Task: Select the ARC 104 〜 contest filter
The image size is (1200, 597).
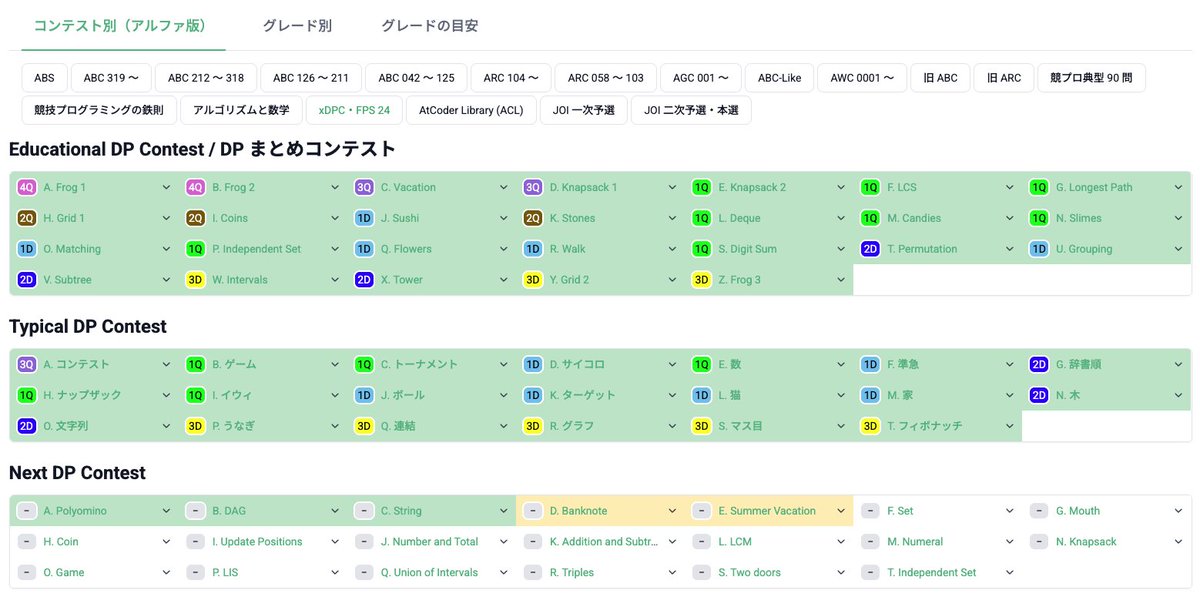Action: click(511, 78)
